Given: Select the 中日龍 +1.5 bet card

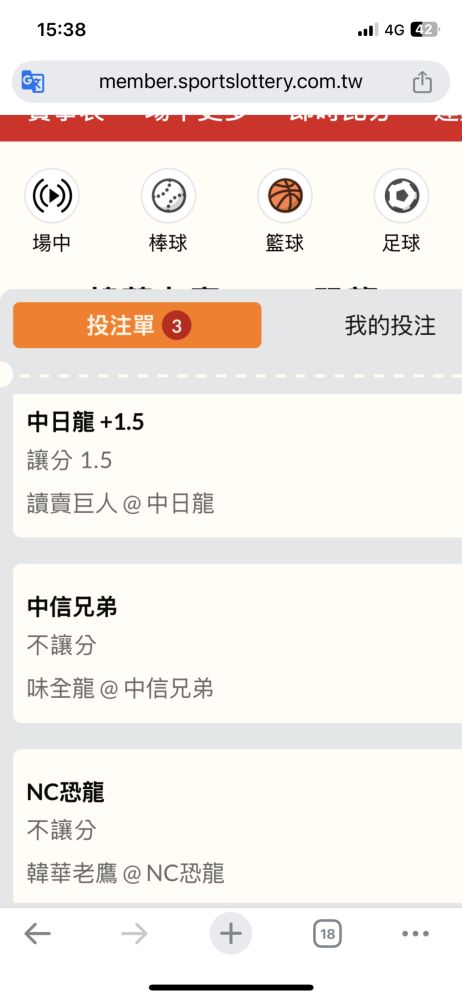Looking at the screenshot, I should point(237,466).
